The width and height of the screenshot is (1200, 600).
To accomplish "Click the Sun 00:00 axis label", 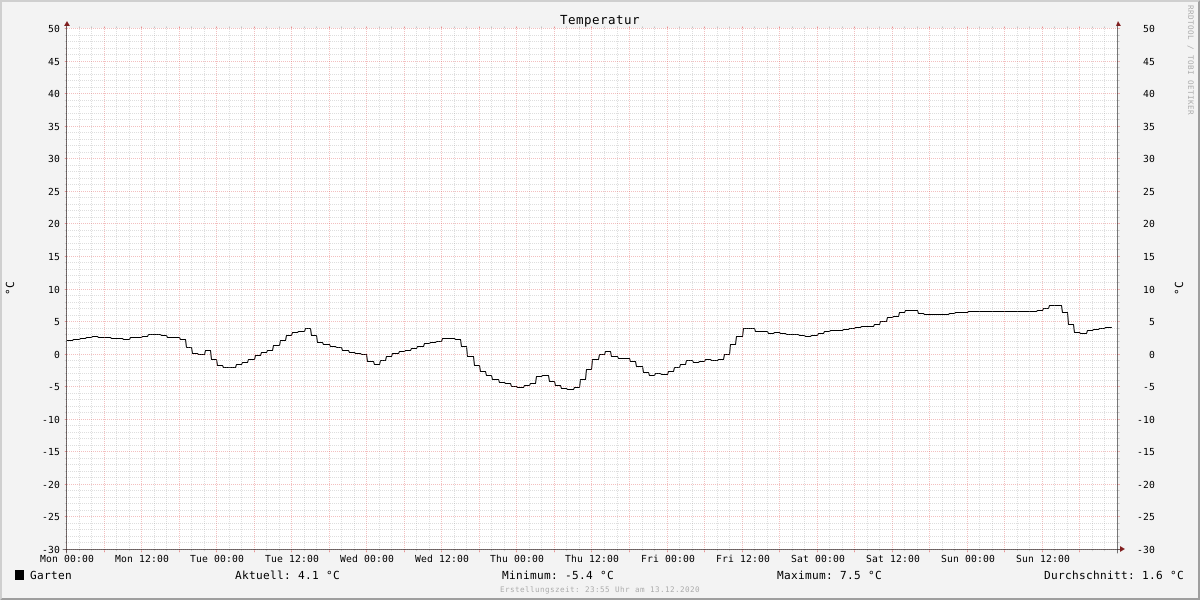I will [x=968, y=559].
